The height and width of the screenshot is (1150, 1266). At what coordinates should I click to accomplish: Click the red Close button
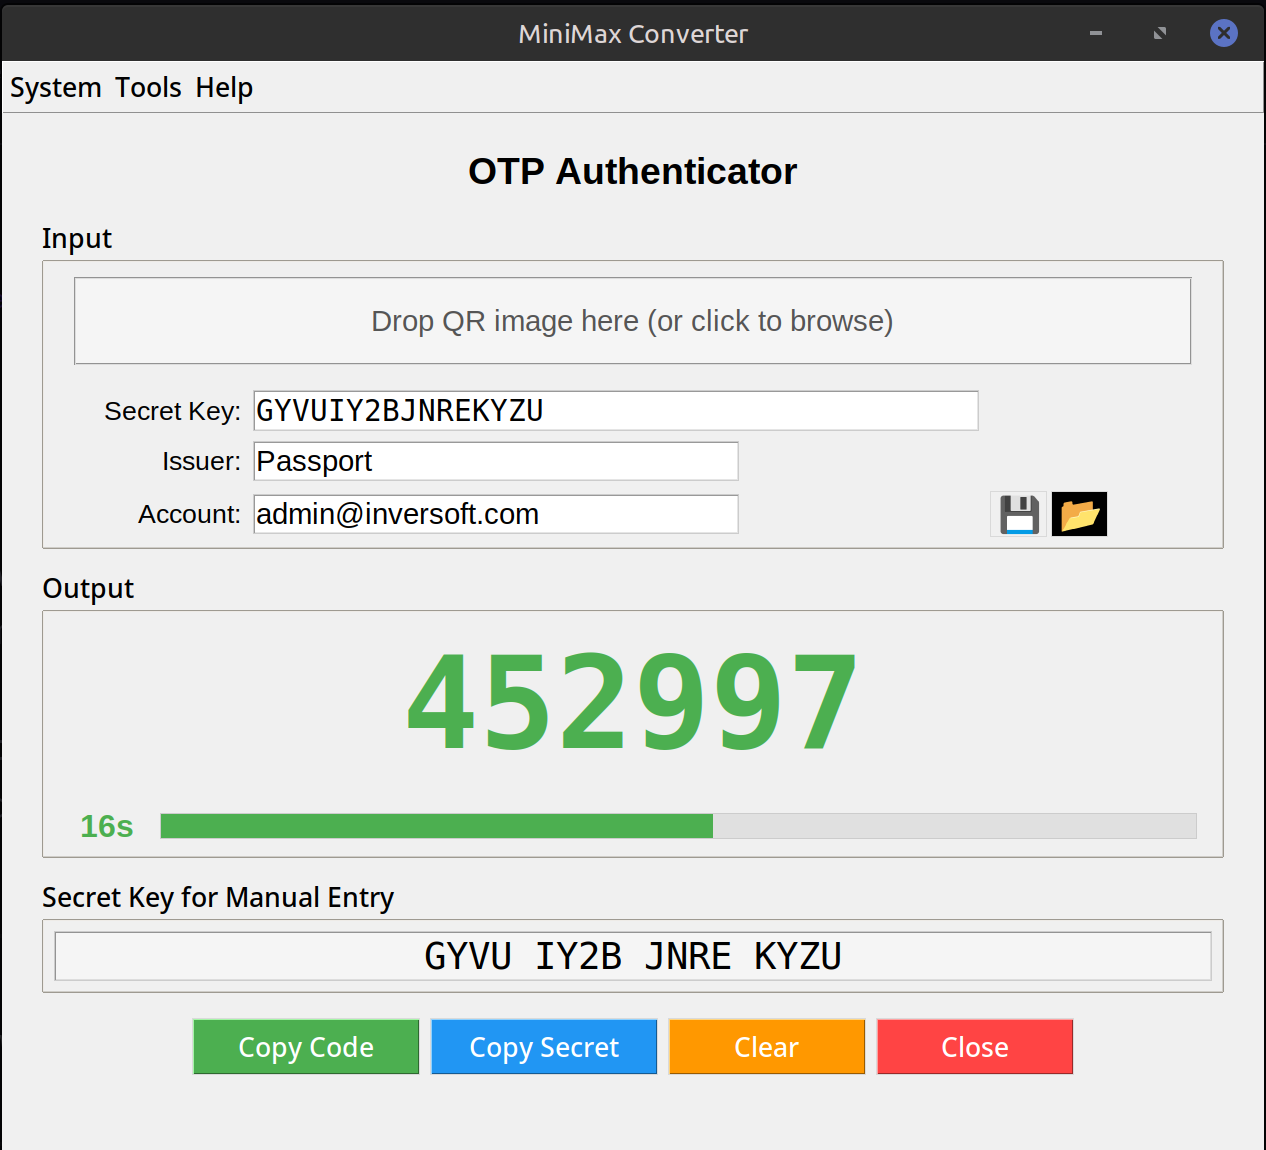pos(975,1047)
